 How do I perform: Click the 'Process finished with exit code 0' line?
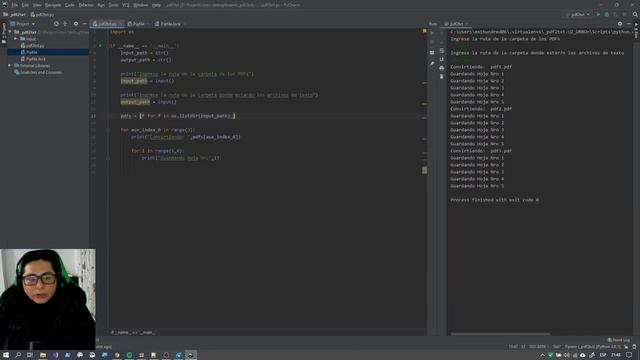[x=494, y=200]
